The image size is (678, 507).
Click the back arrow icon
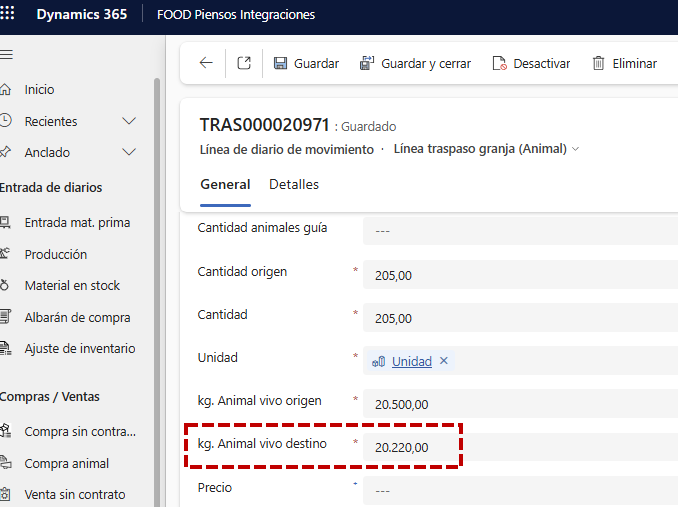point(206,63)
